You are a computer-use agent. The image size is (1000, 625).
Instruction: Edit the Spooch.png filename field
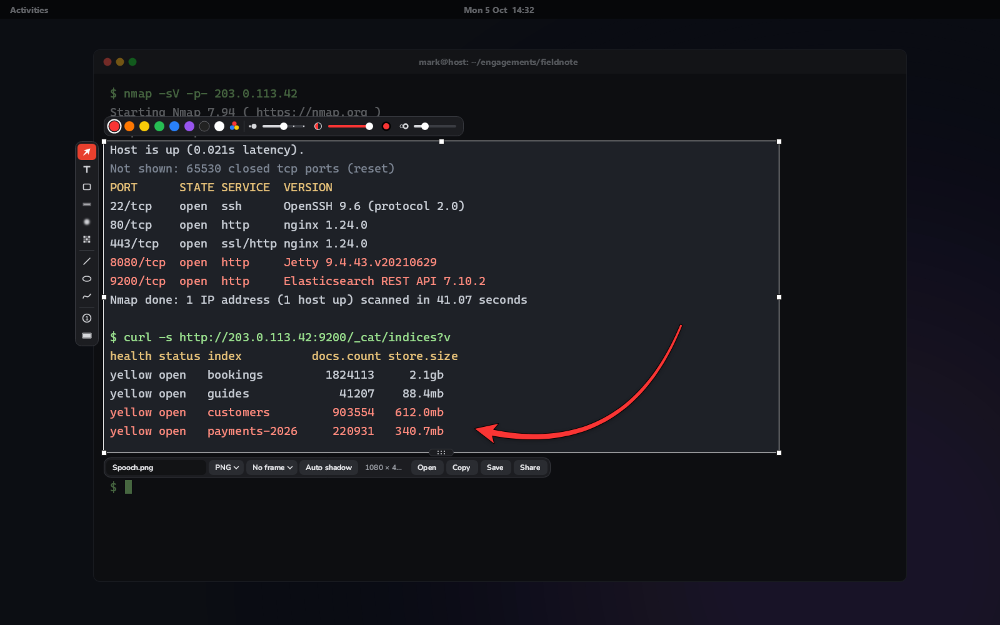click(156, 467)
